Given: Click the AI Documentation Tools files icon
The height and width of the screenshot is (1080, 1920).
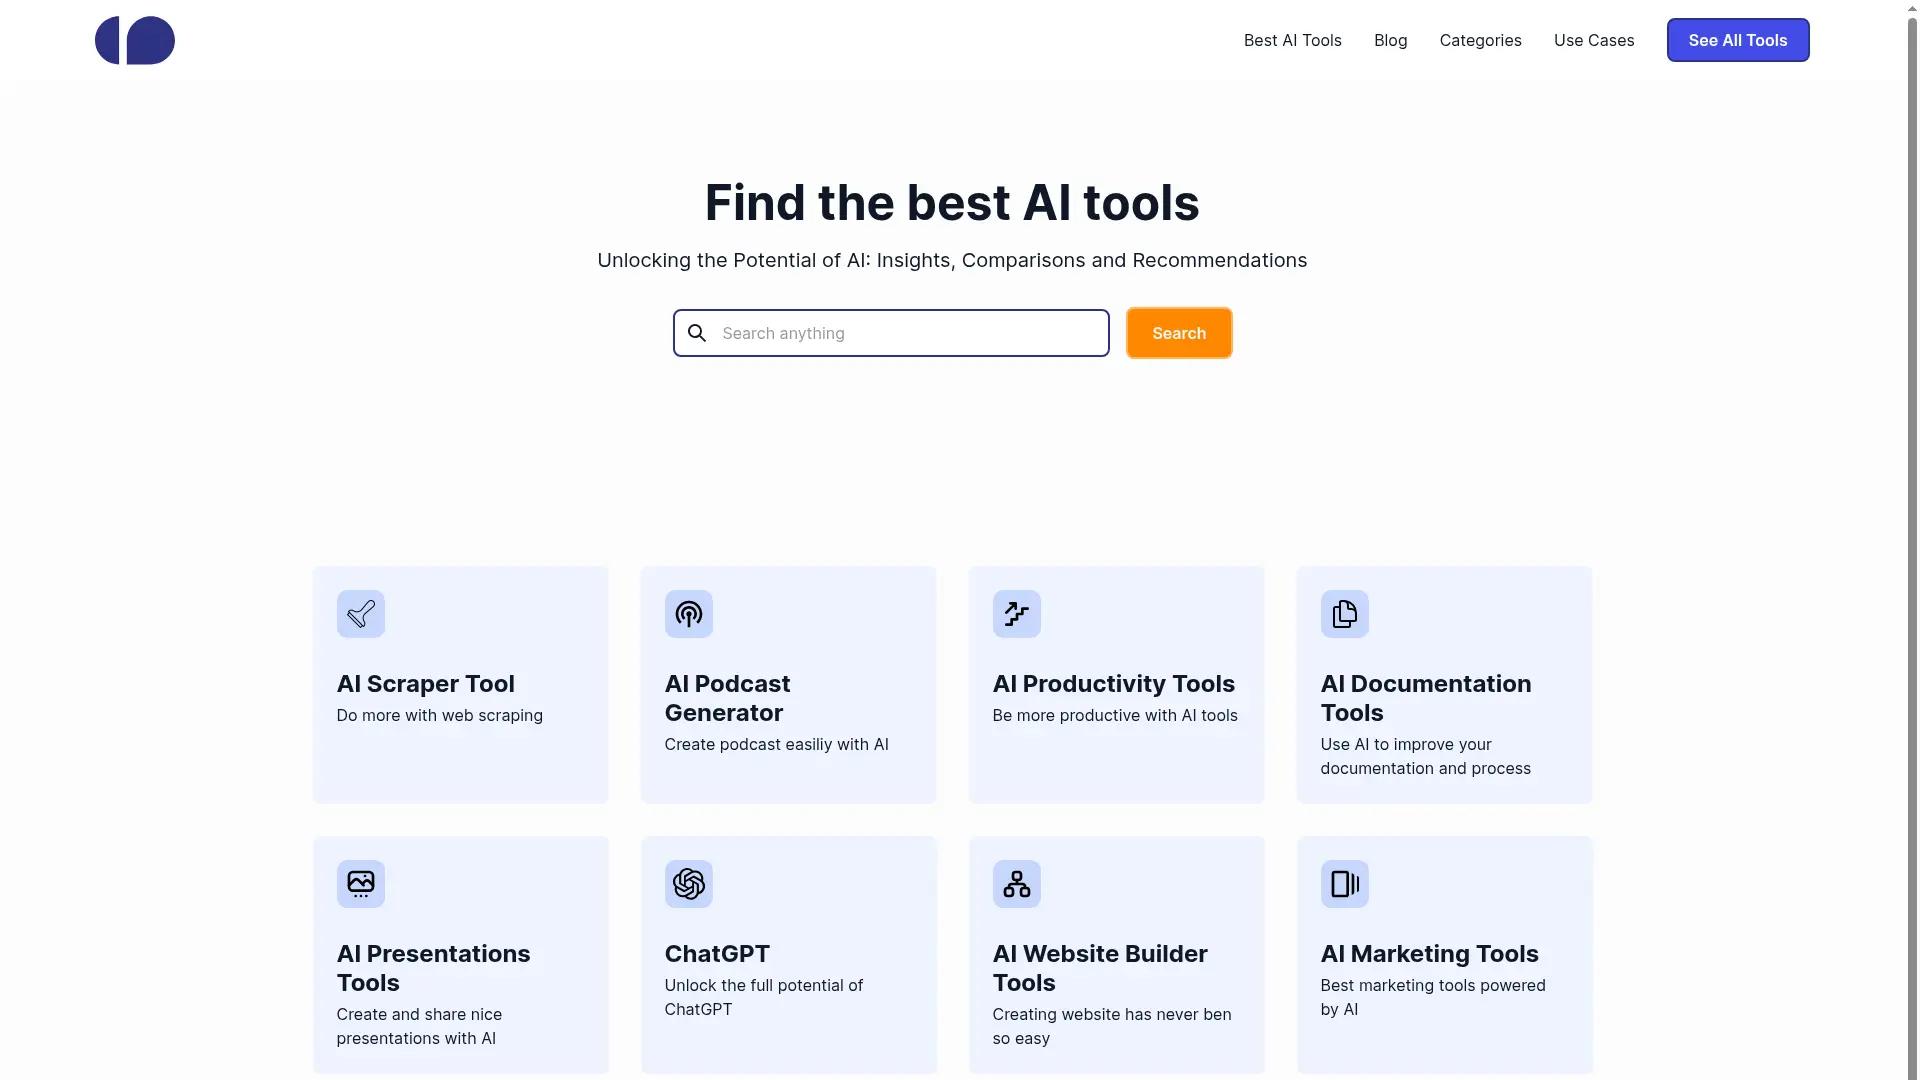Looking at the screenshot, I should (x=1345, y=614).
